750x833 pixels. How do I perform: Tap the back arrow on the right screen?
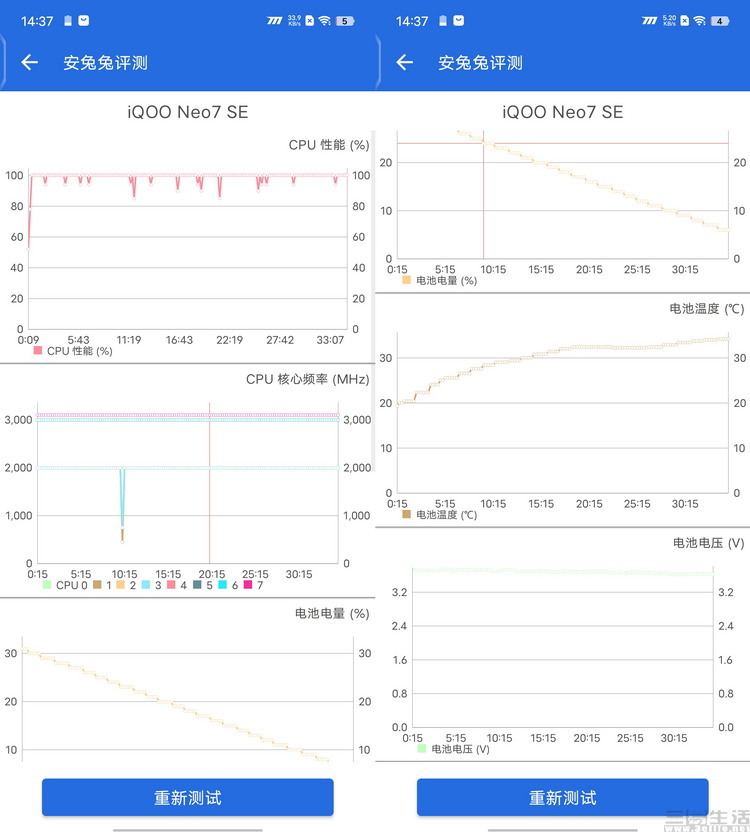coord(404,62)
